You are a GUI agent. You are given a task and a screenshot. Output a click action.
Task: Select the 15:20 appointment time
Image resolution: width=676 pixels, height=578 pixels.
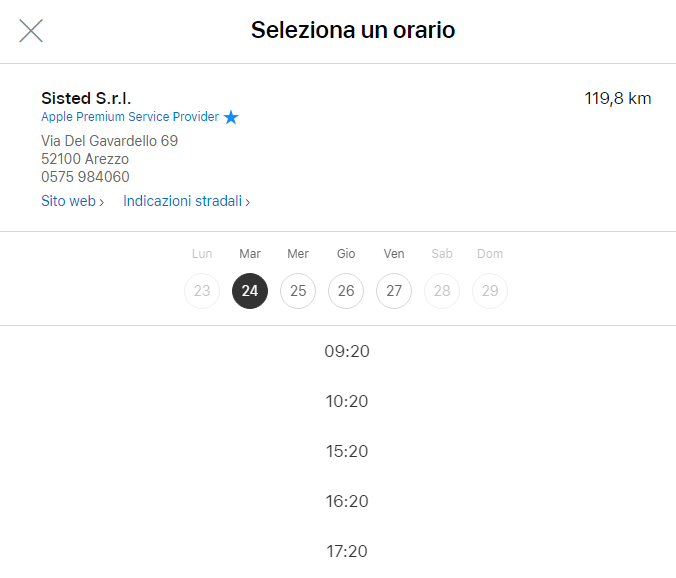[347, 452]
